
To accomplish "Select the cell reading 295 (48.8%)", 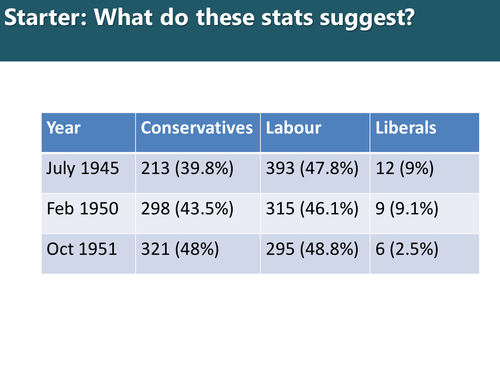I will [x=315, y=254].
